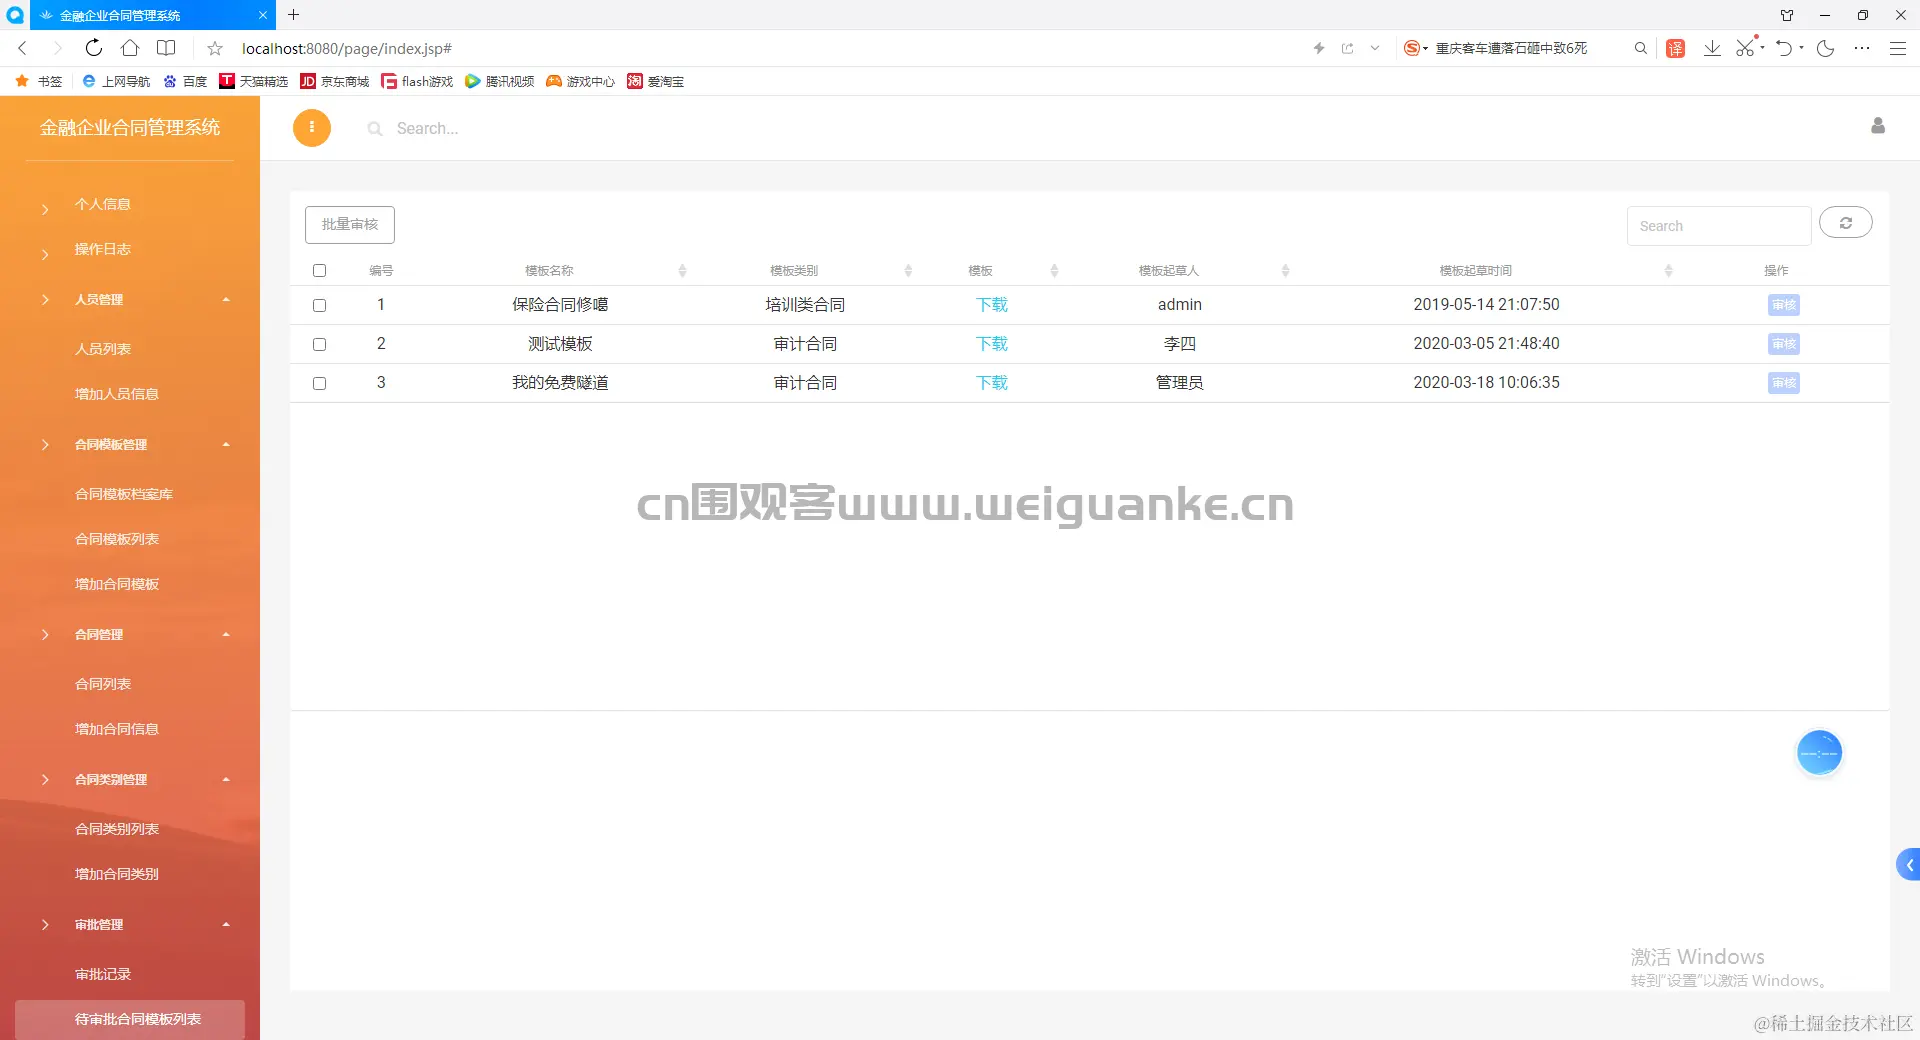Click the orange sidebar toggle menu button
This screenshot has width=1920, height=1040.
[312, 127]
